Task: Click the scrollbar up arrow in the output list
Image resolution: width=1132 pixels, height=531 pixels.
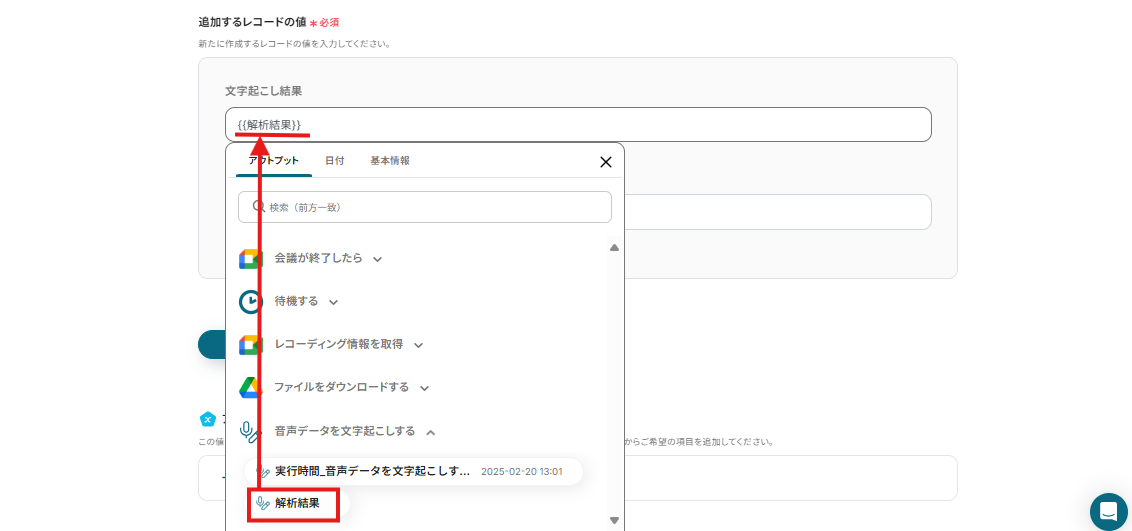Action: (614, 248)
